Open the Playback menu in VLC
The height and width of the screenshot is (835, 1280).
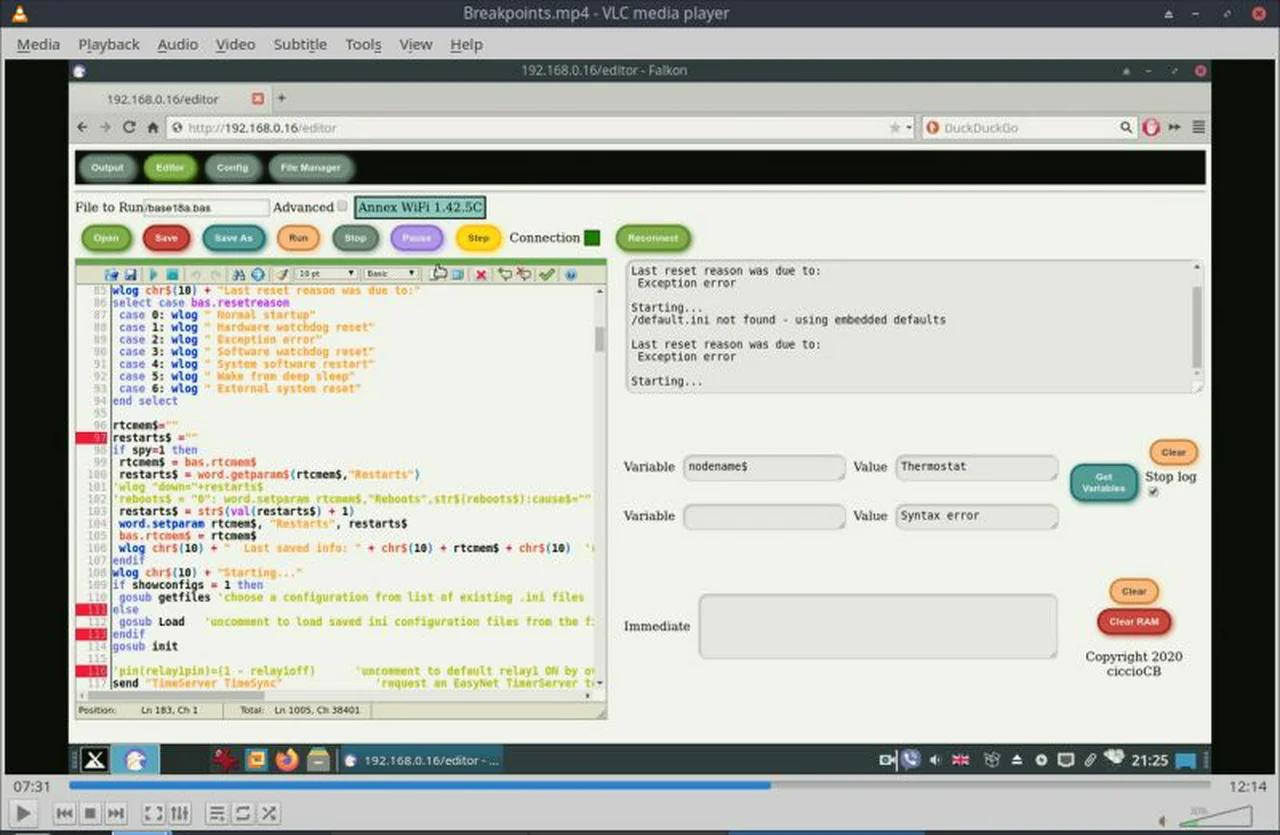[x=108, y=44]
